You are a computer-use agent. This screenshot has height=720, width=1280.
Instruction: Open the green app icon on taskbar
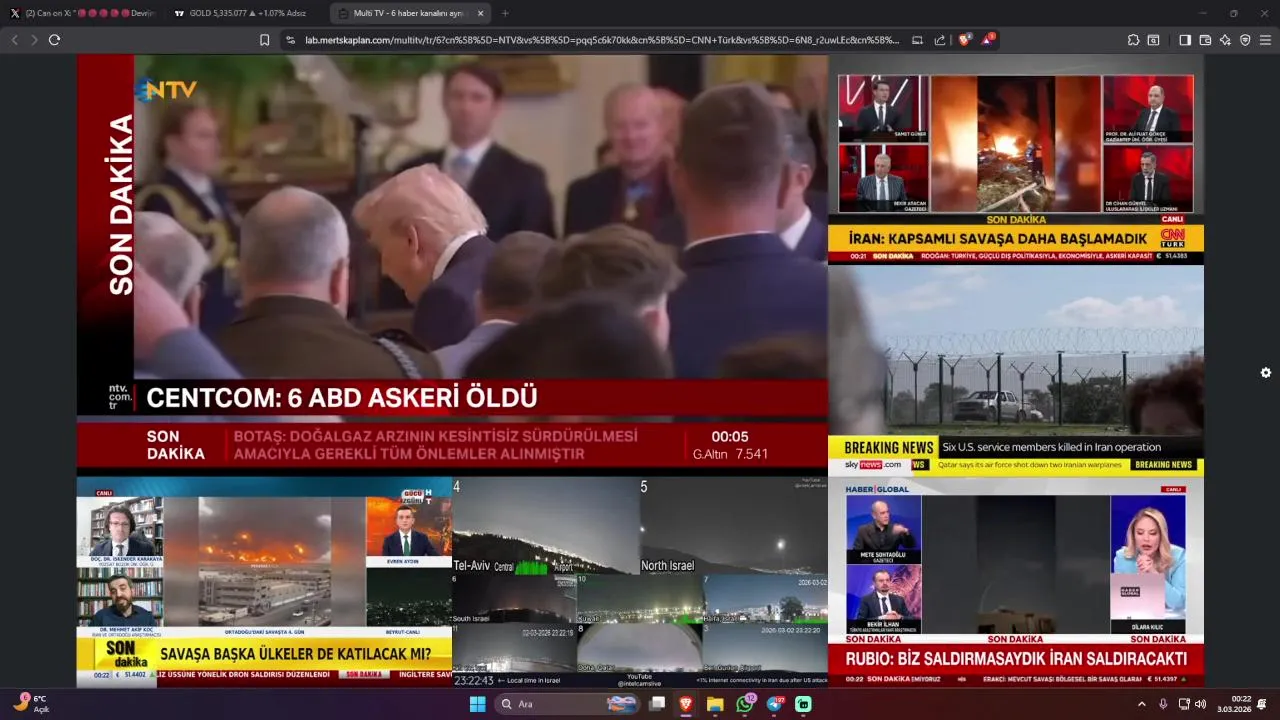(803, 704)
